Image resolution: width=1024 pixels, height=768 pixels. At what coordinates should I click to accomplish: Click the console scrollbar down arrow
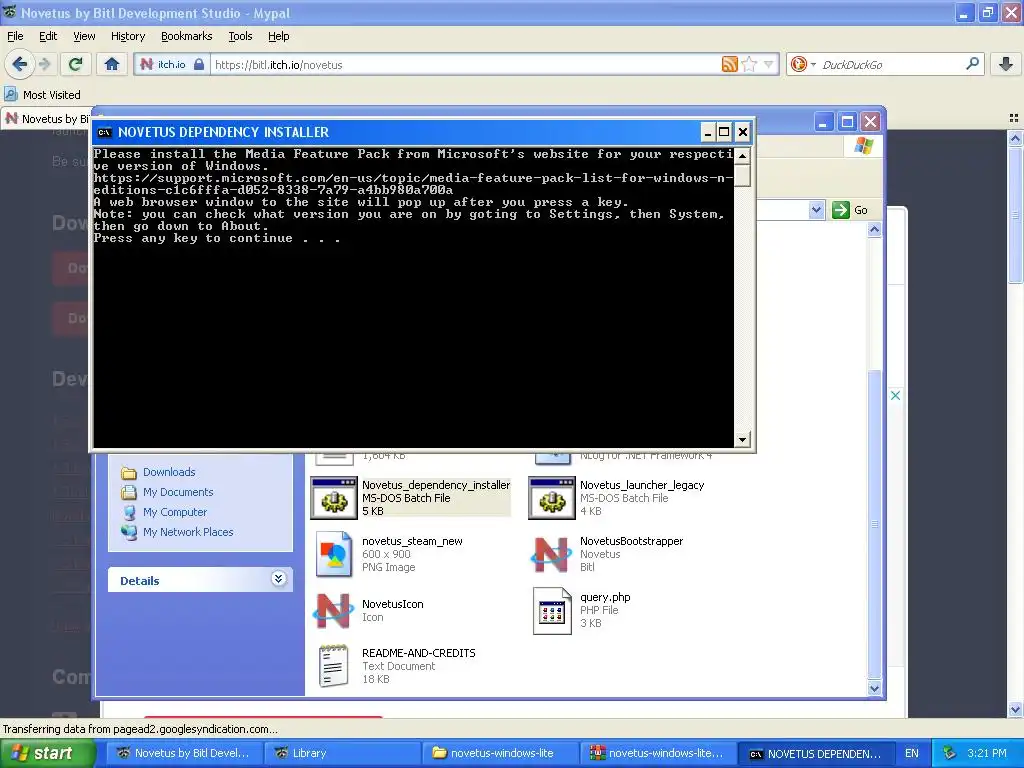click(x=742, y=440)
